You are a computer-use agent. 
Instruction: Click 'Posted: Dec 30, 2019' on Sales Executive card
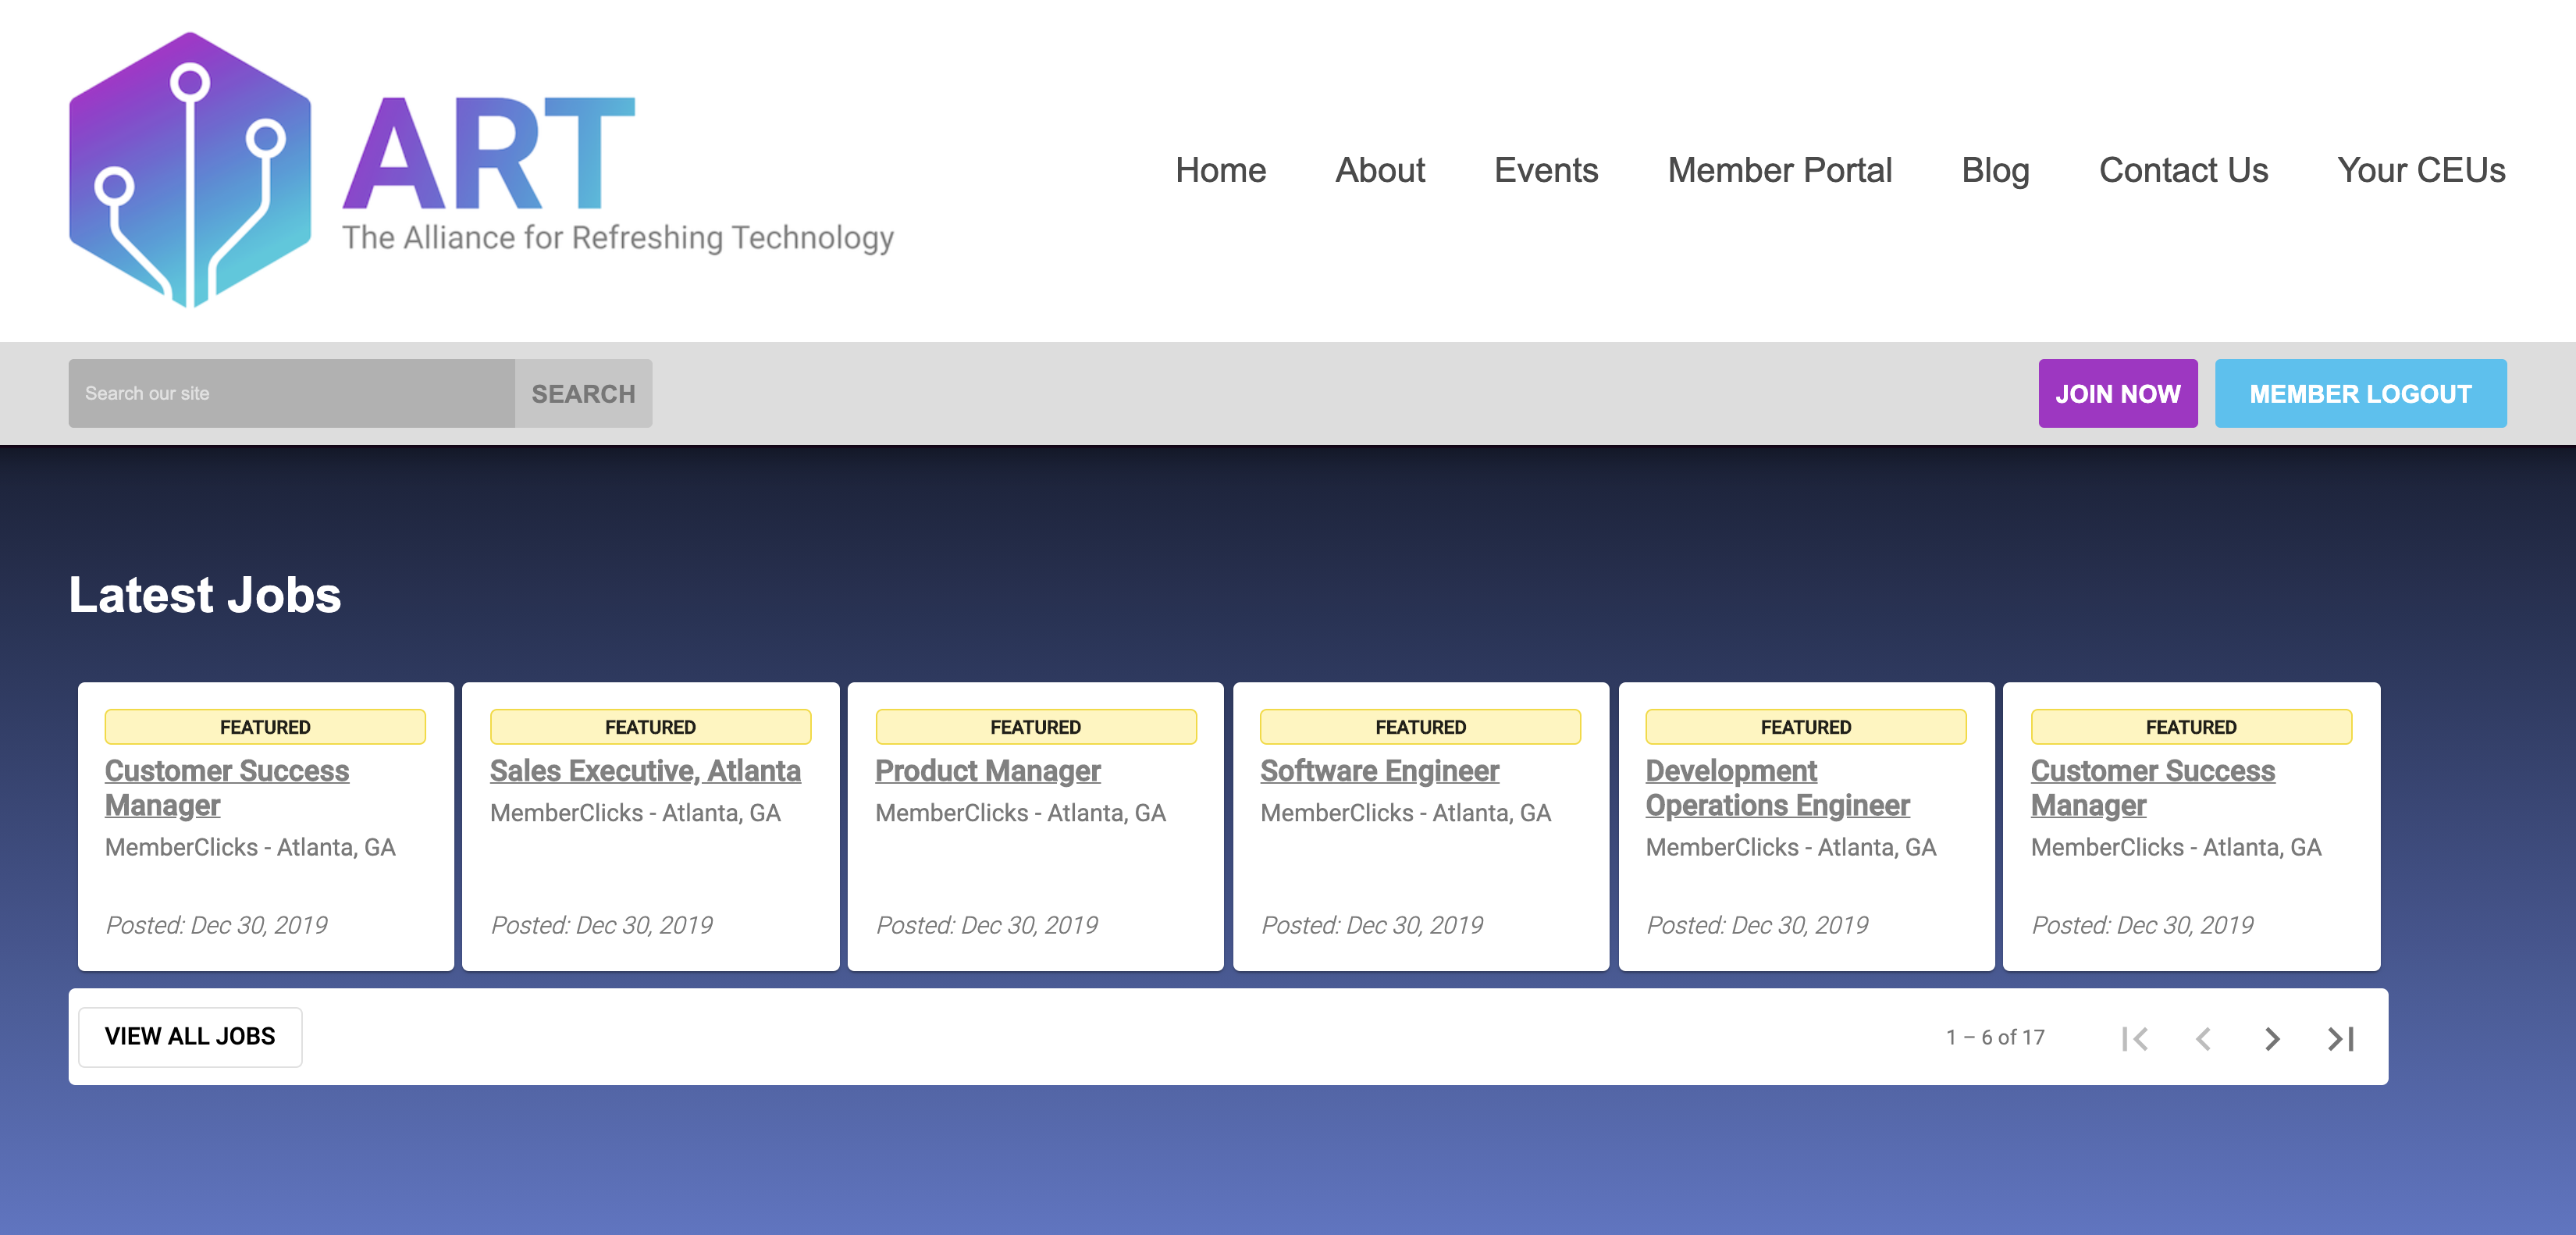[601, 925]
